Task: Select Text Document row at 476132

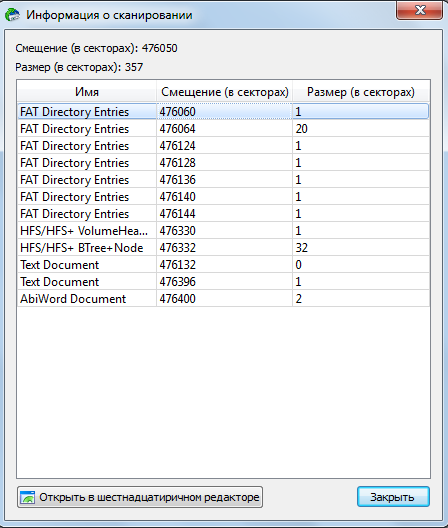Action: (x=223, y=265)
